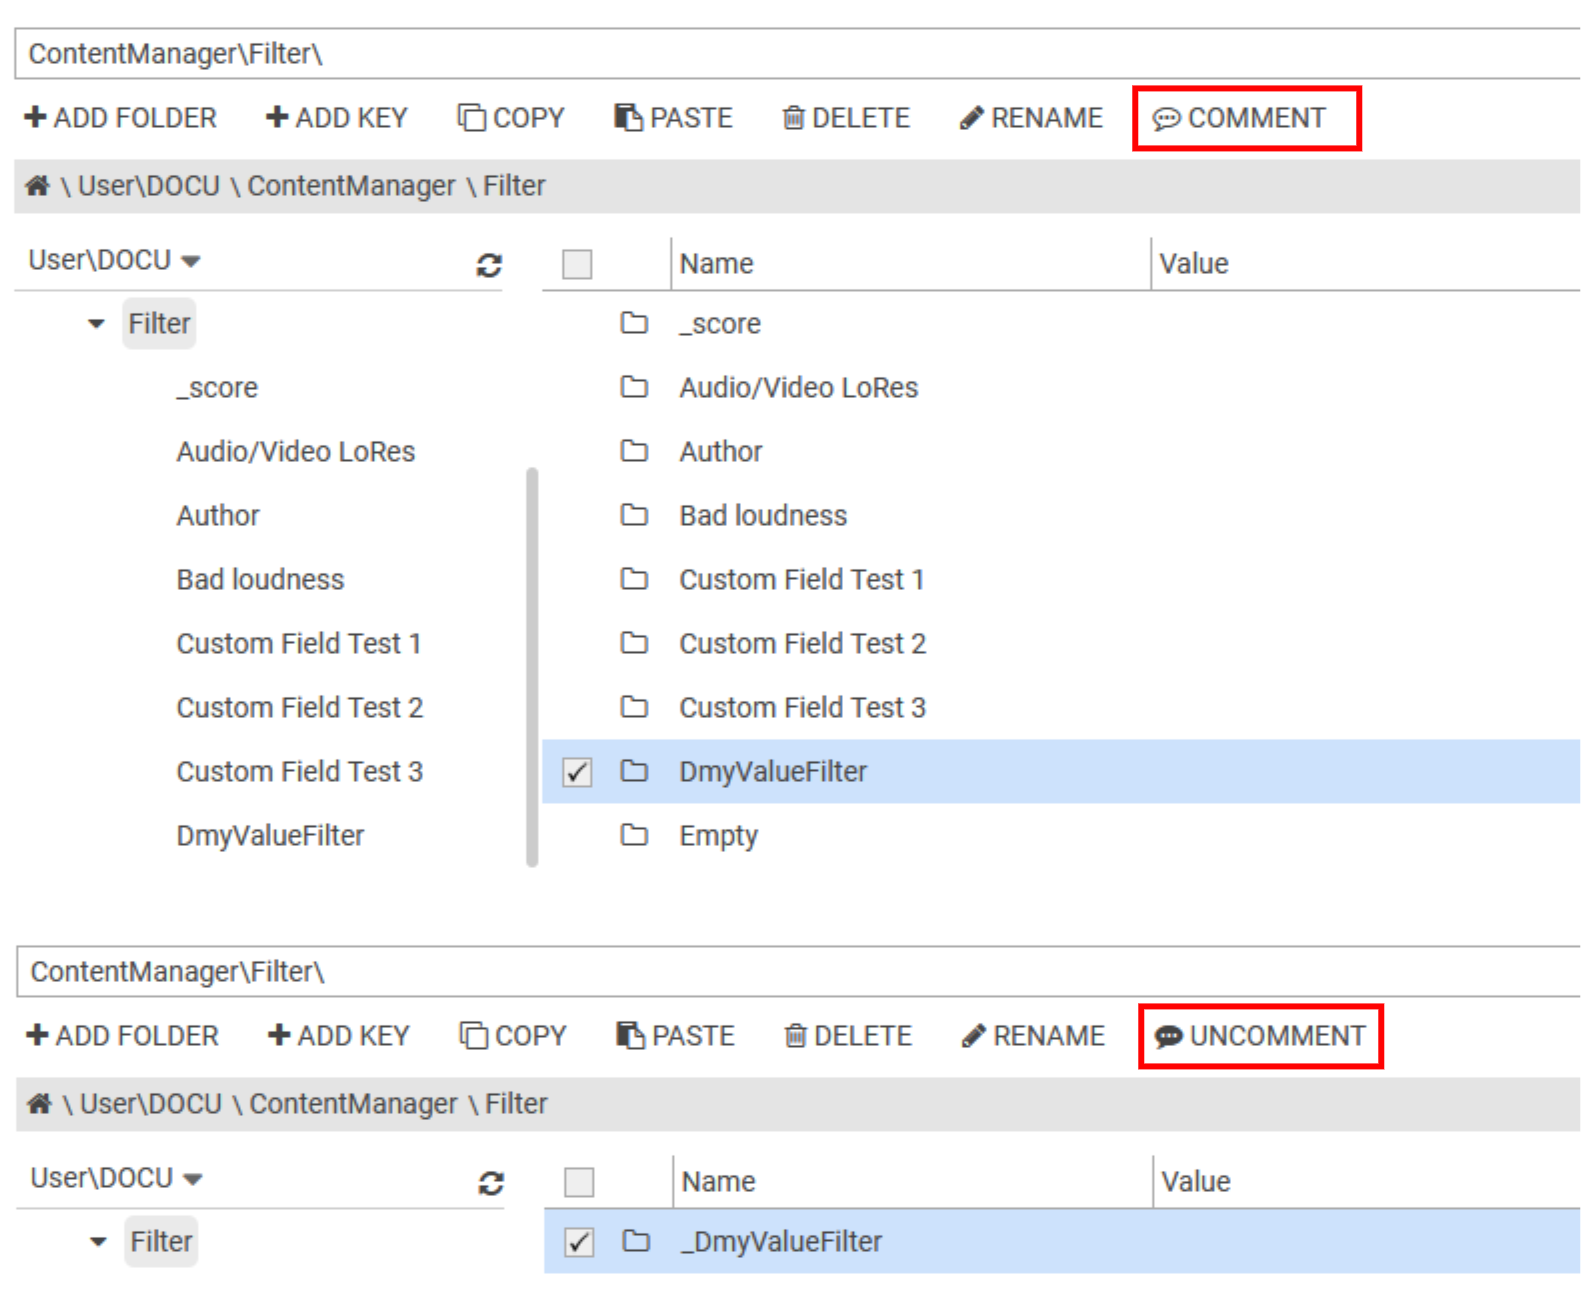
Task: Click the folder icon beside Empty
Action: 634,834
